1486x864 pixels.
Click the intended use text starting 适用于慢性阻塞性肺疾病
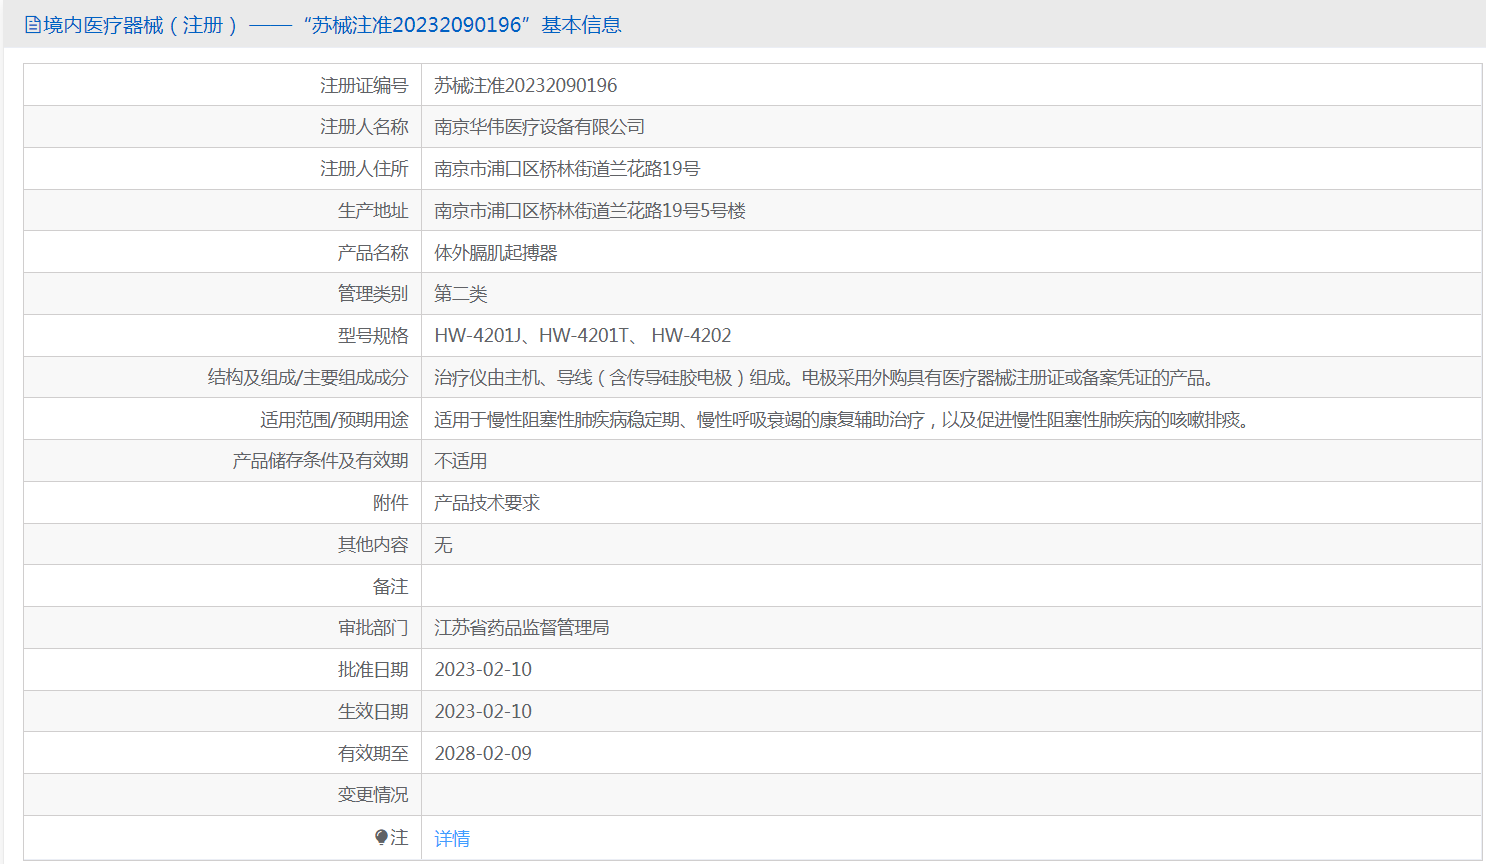tap(842, 420)
